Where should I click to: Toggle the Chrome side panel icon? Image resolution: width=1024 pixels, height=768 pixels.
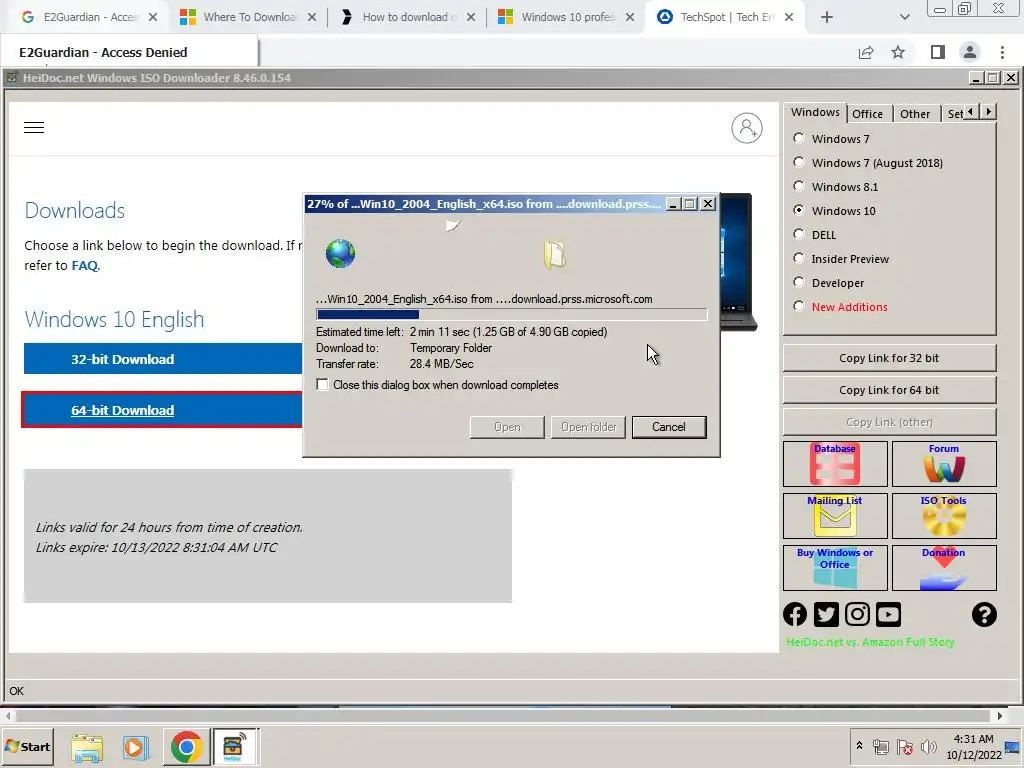tap(937, 52)
